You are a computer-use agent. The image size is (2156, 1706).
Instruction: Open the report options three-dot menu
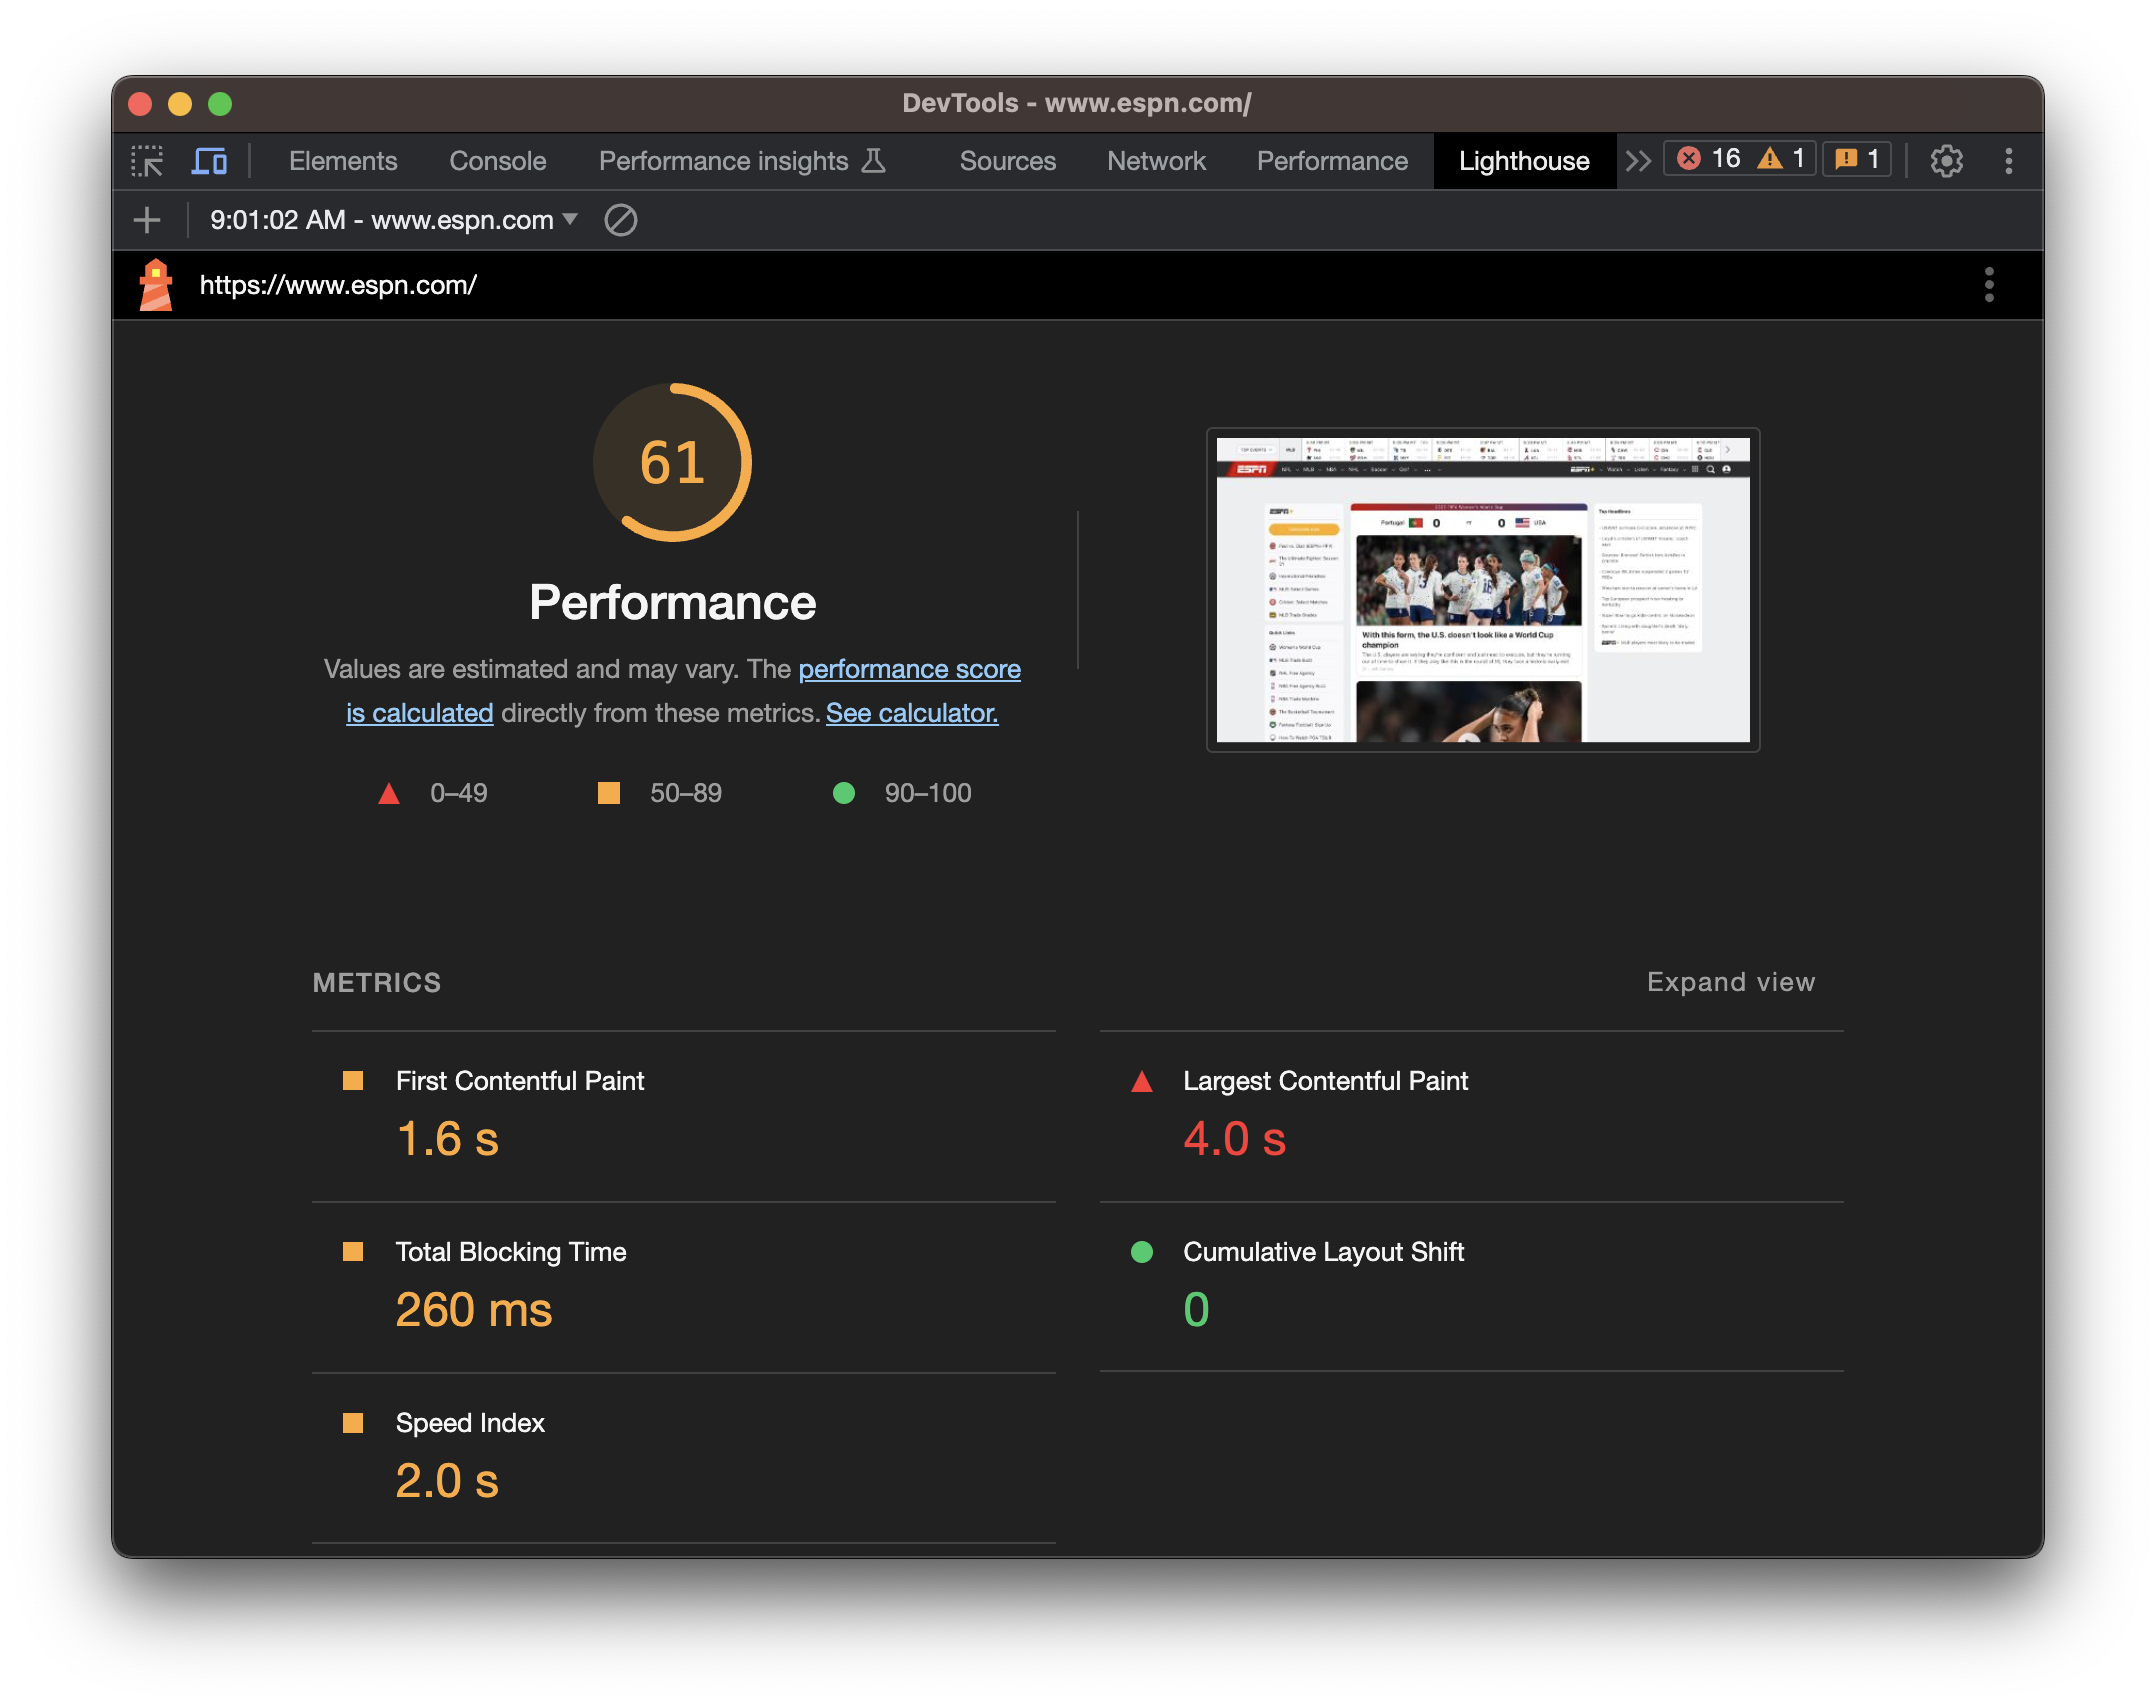point(1990,285)
